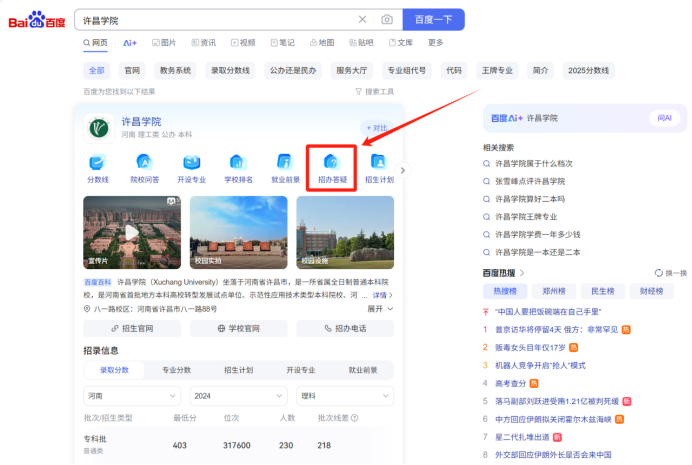Click the 问AI button
Screen dimensions: 692x465
tap(664, 118)
